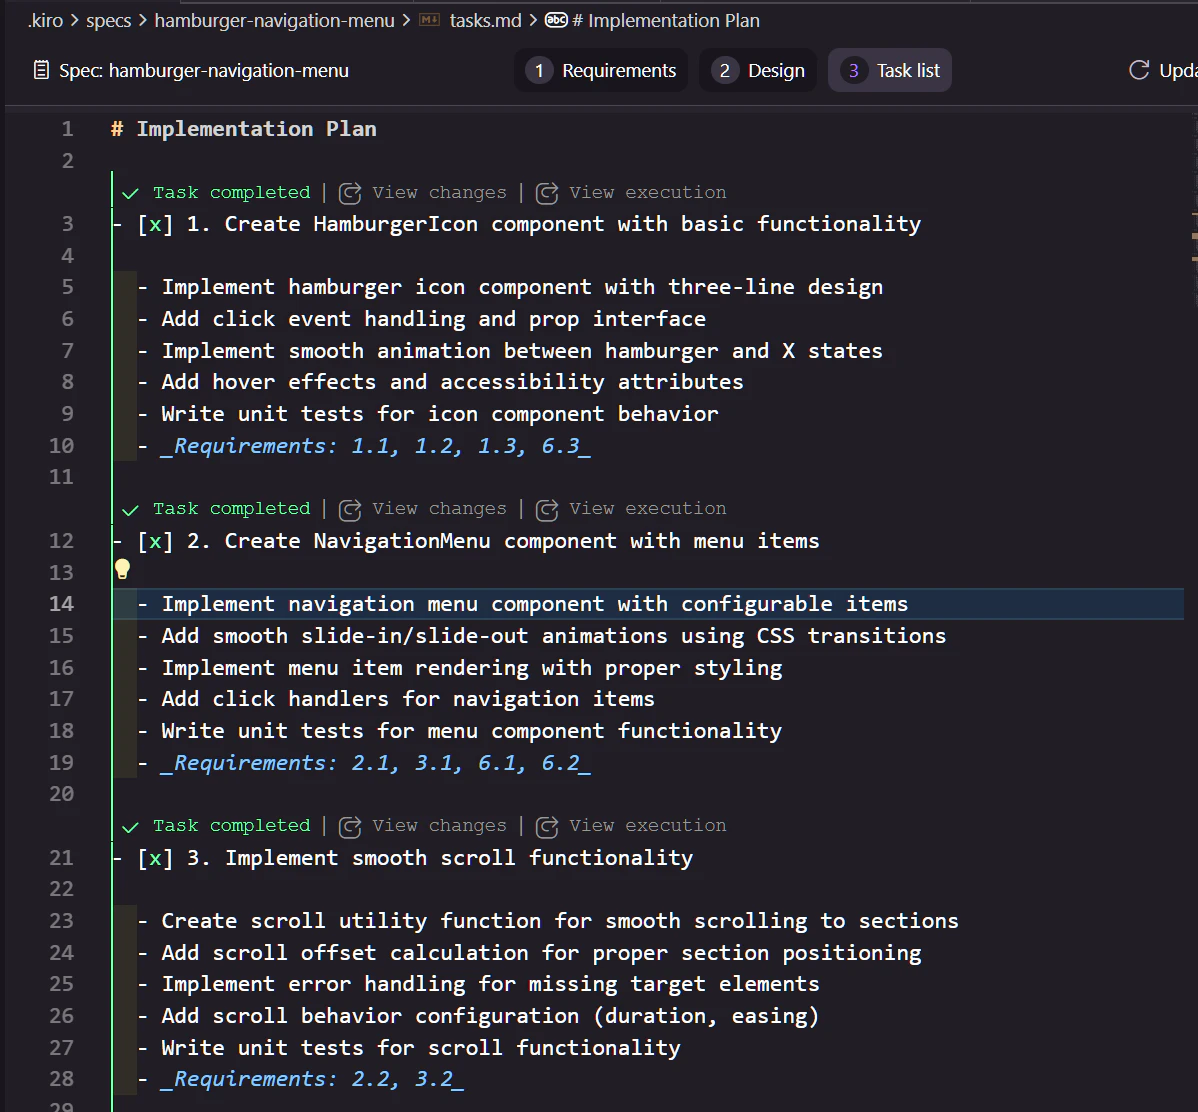Screen dimensions: 1198x1112
Task: Click 'Implement hamburger icon component with three-line design'
Action: [522, 287]
